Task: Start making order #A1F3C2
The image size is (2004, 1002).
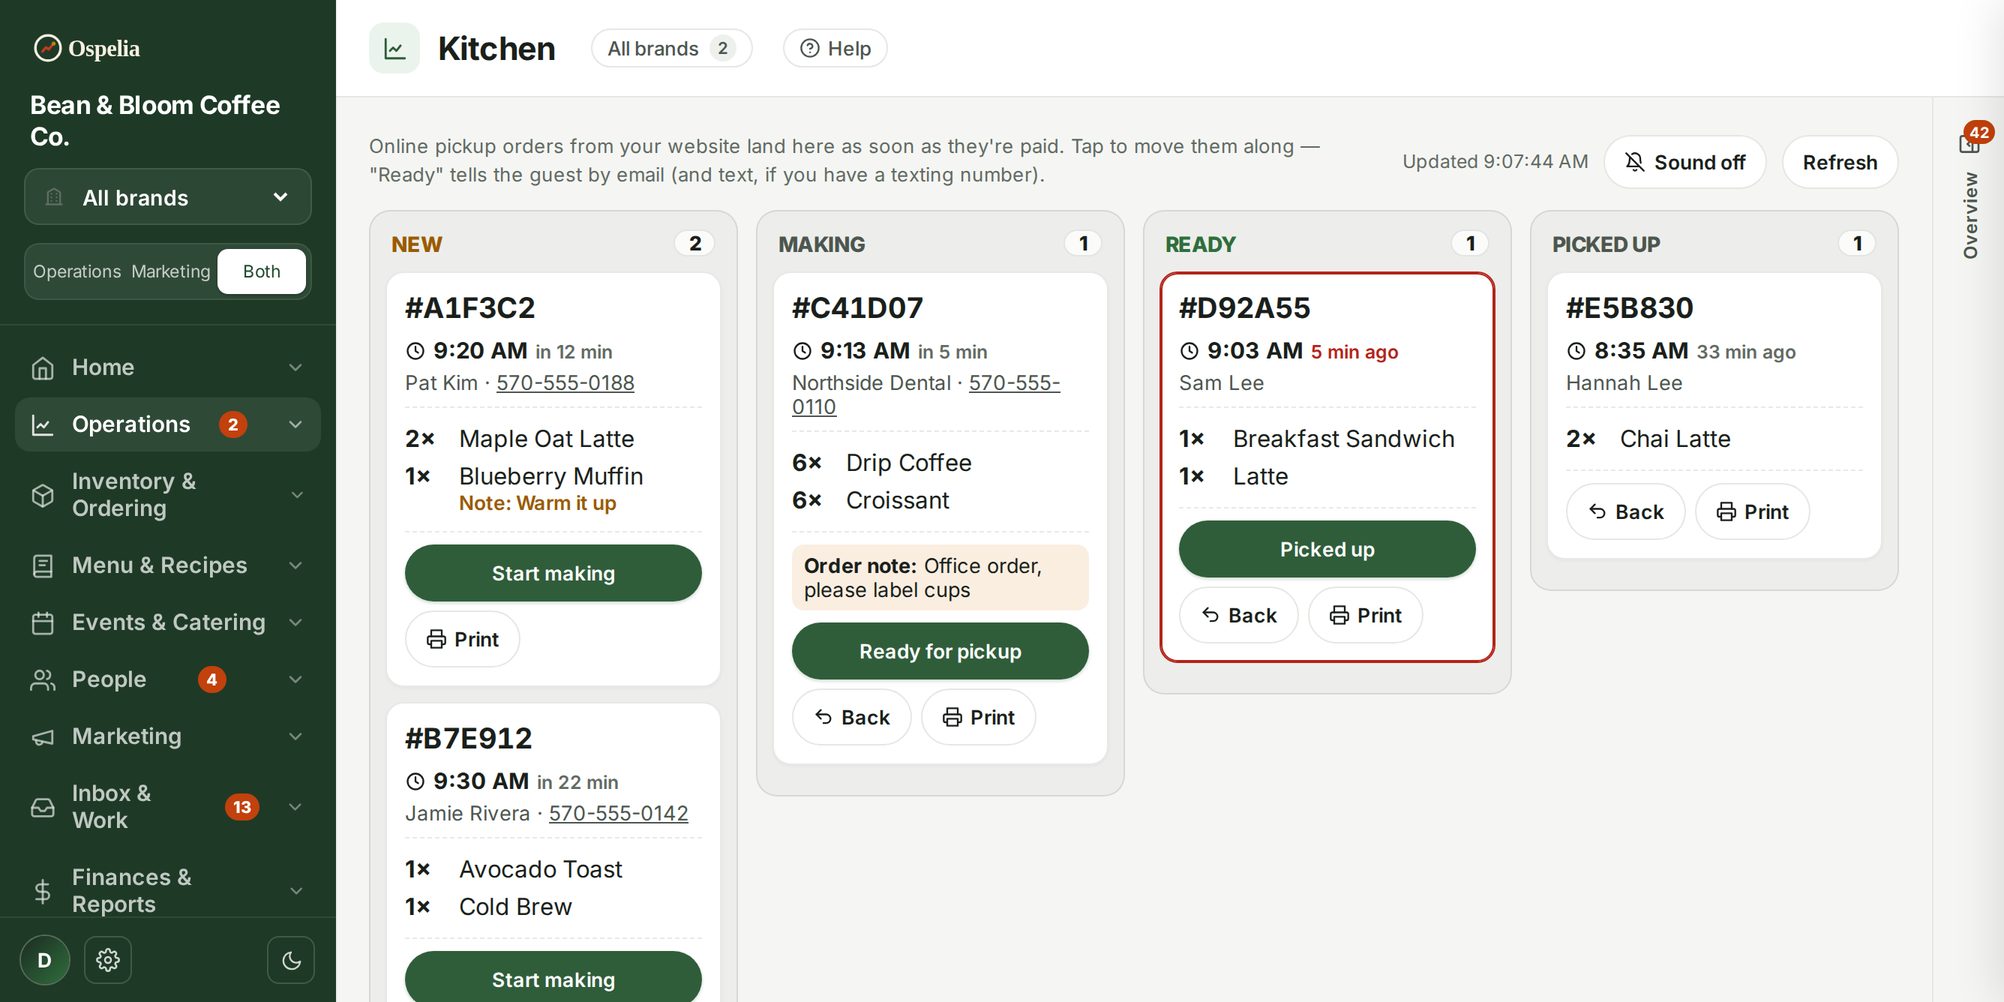Action: (553, 573)
